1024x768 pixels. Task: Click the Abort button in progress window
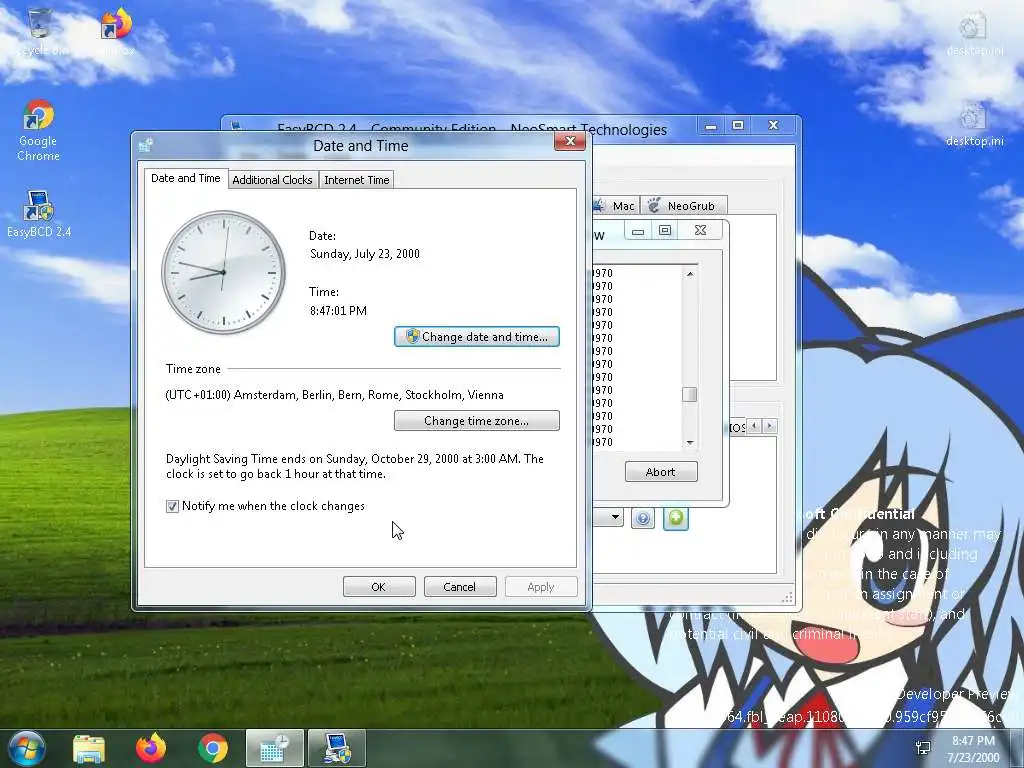point(661,472)
